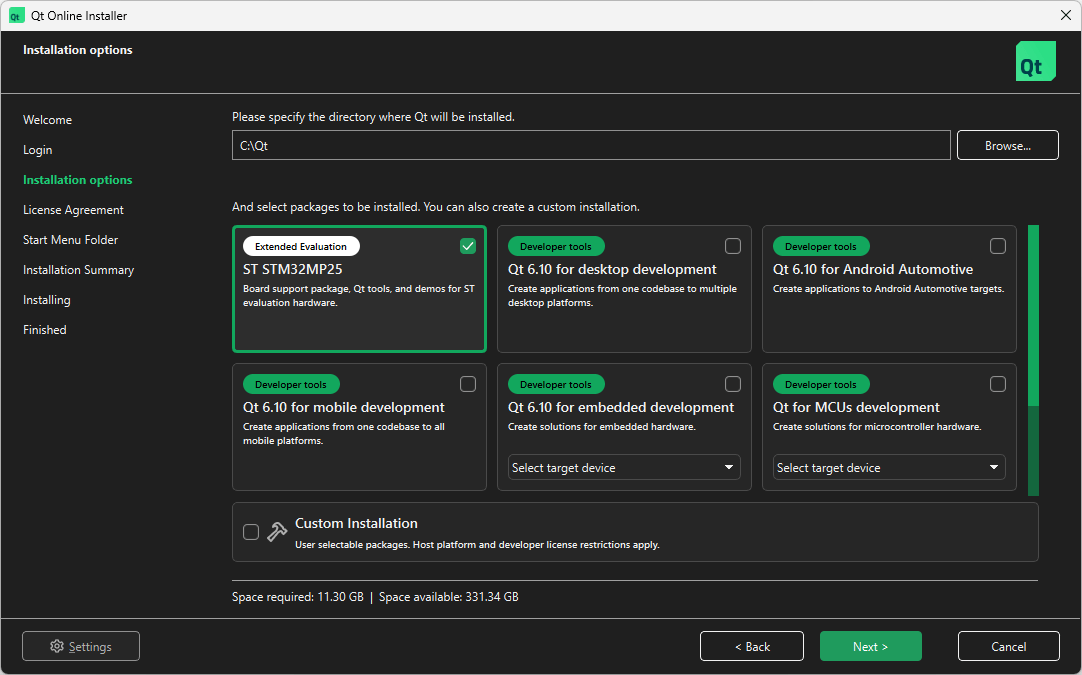Click the installation directory field showing C:\Qt
Screen dimensions: 1082x675
590,144
